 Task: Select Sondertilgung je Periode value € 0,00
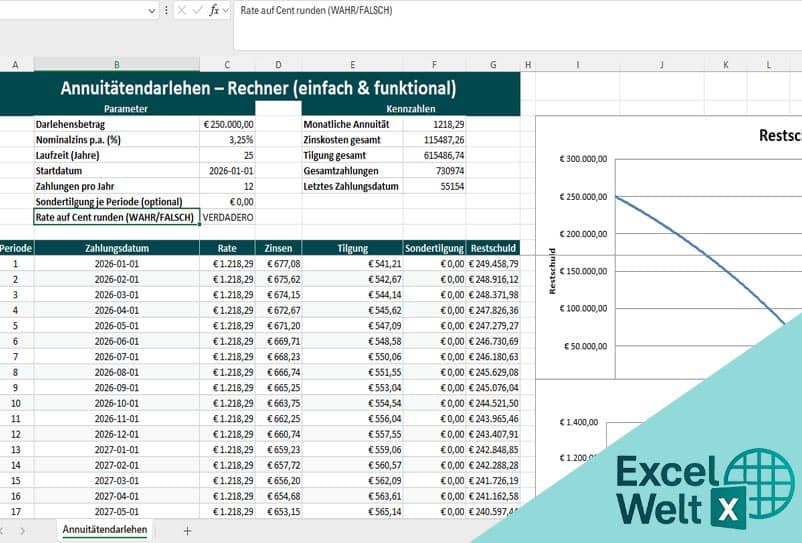click(x=227, y=201)
